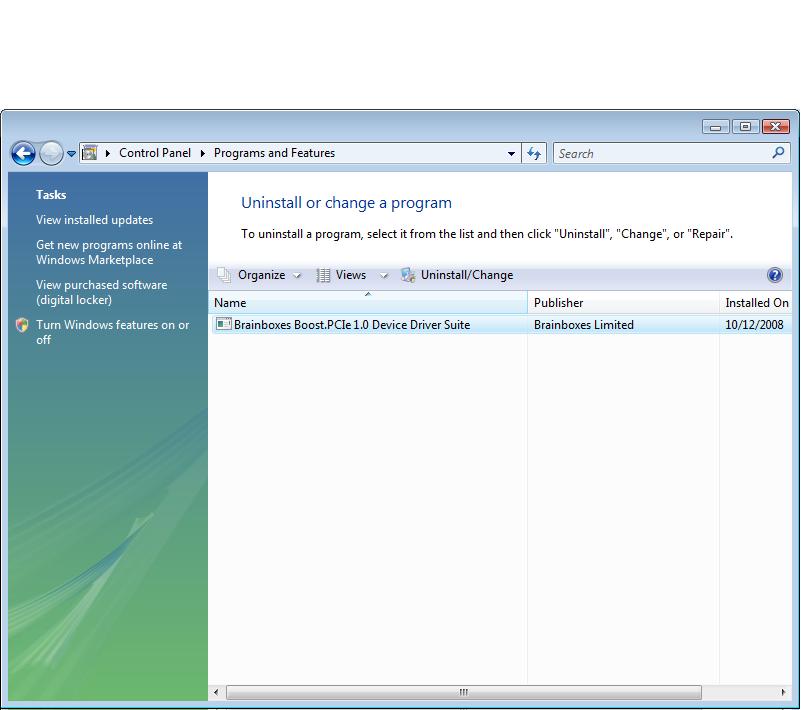The image size is (801, 710).
Task: Click the Refresh icon in address bar
Action: 534,153
